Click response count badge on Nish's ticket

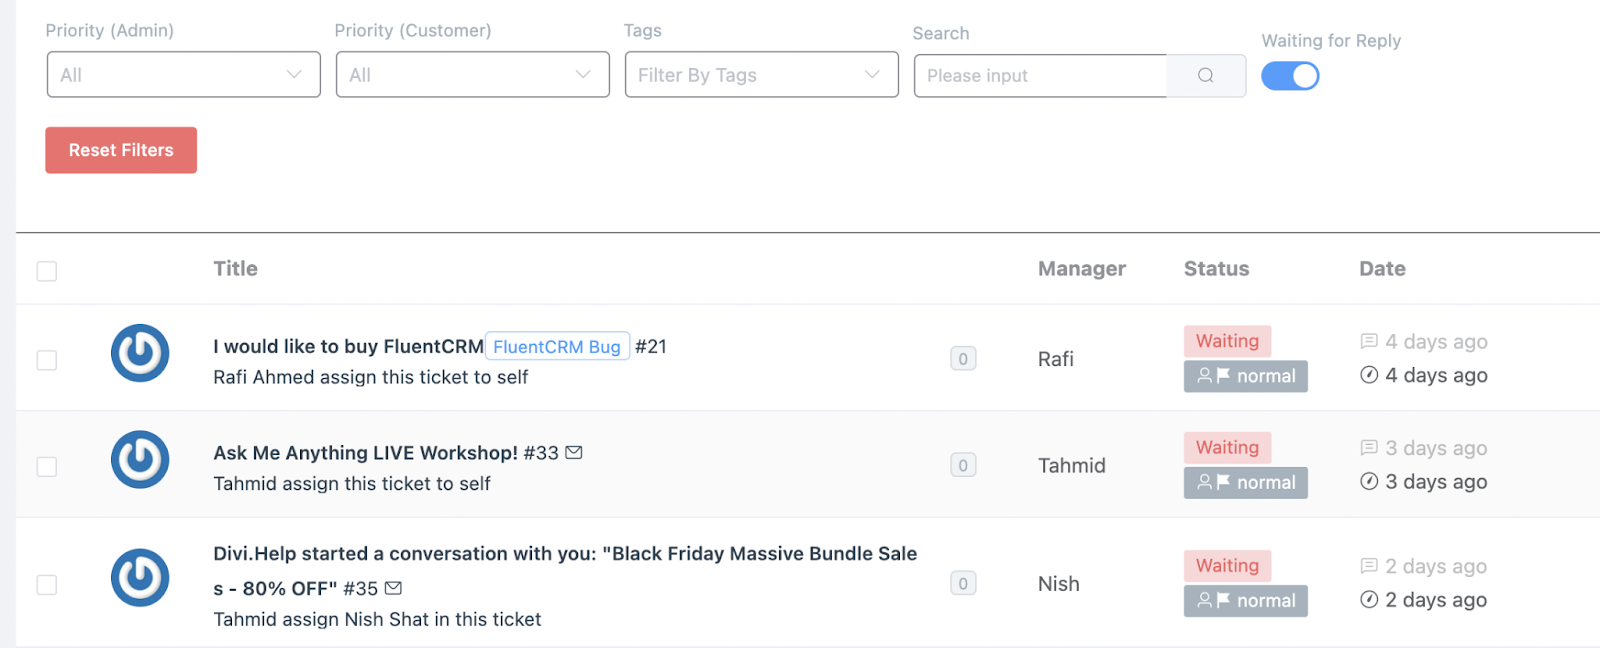[x=963, y=584]
